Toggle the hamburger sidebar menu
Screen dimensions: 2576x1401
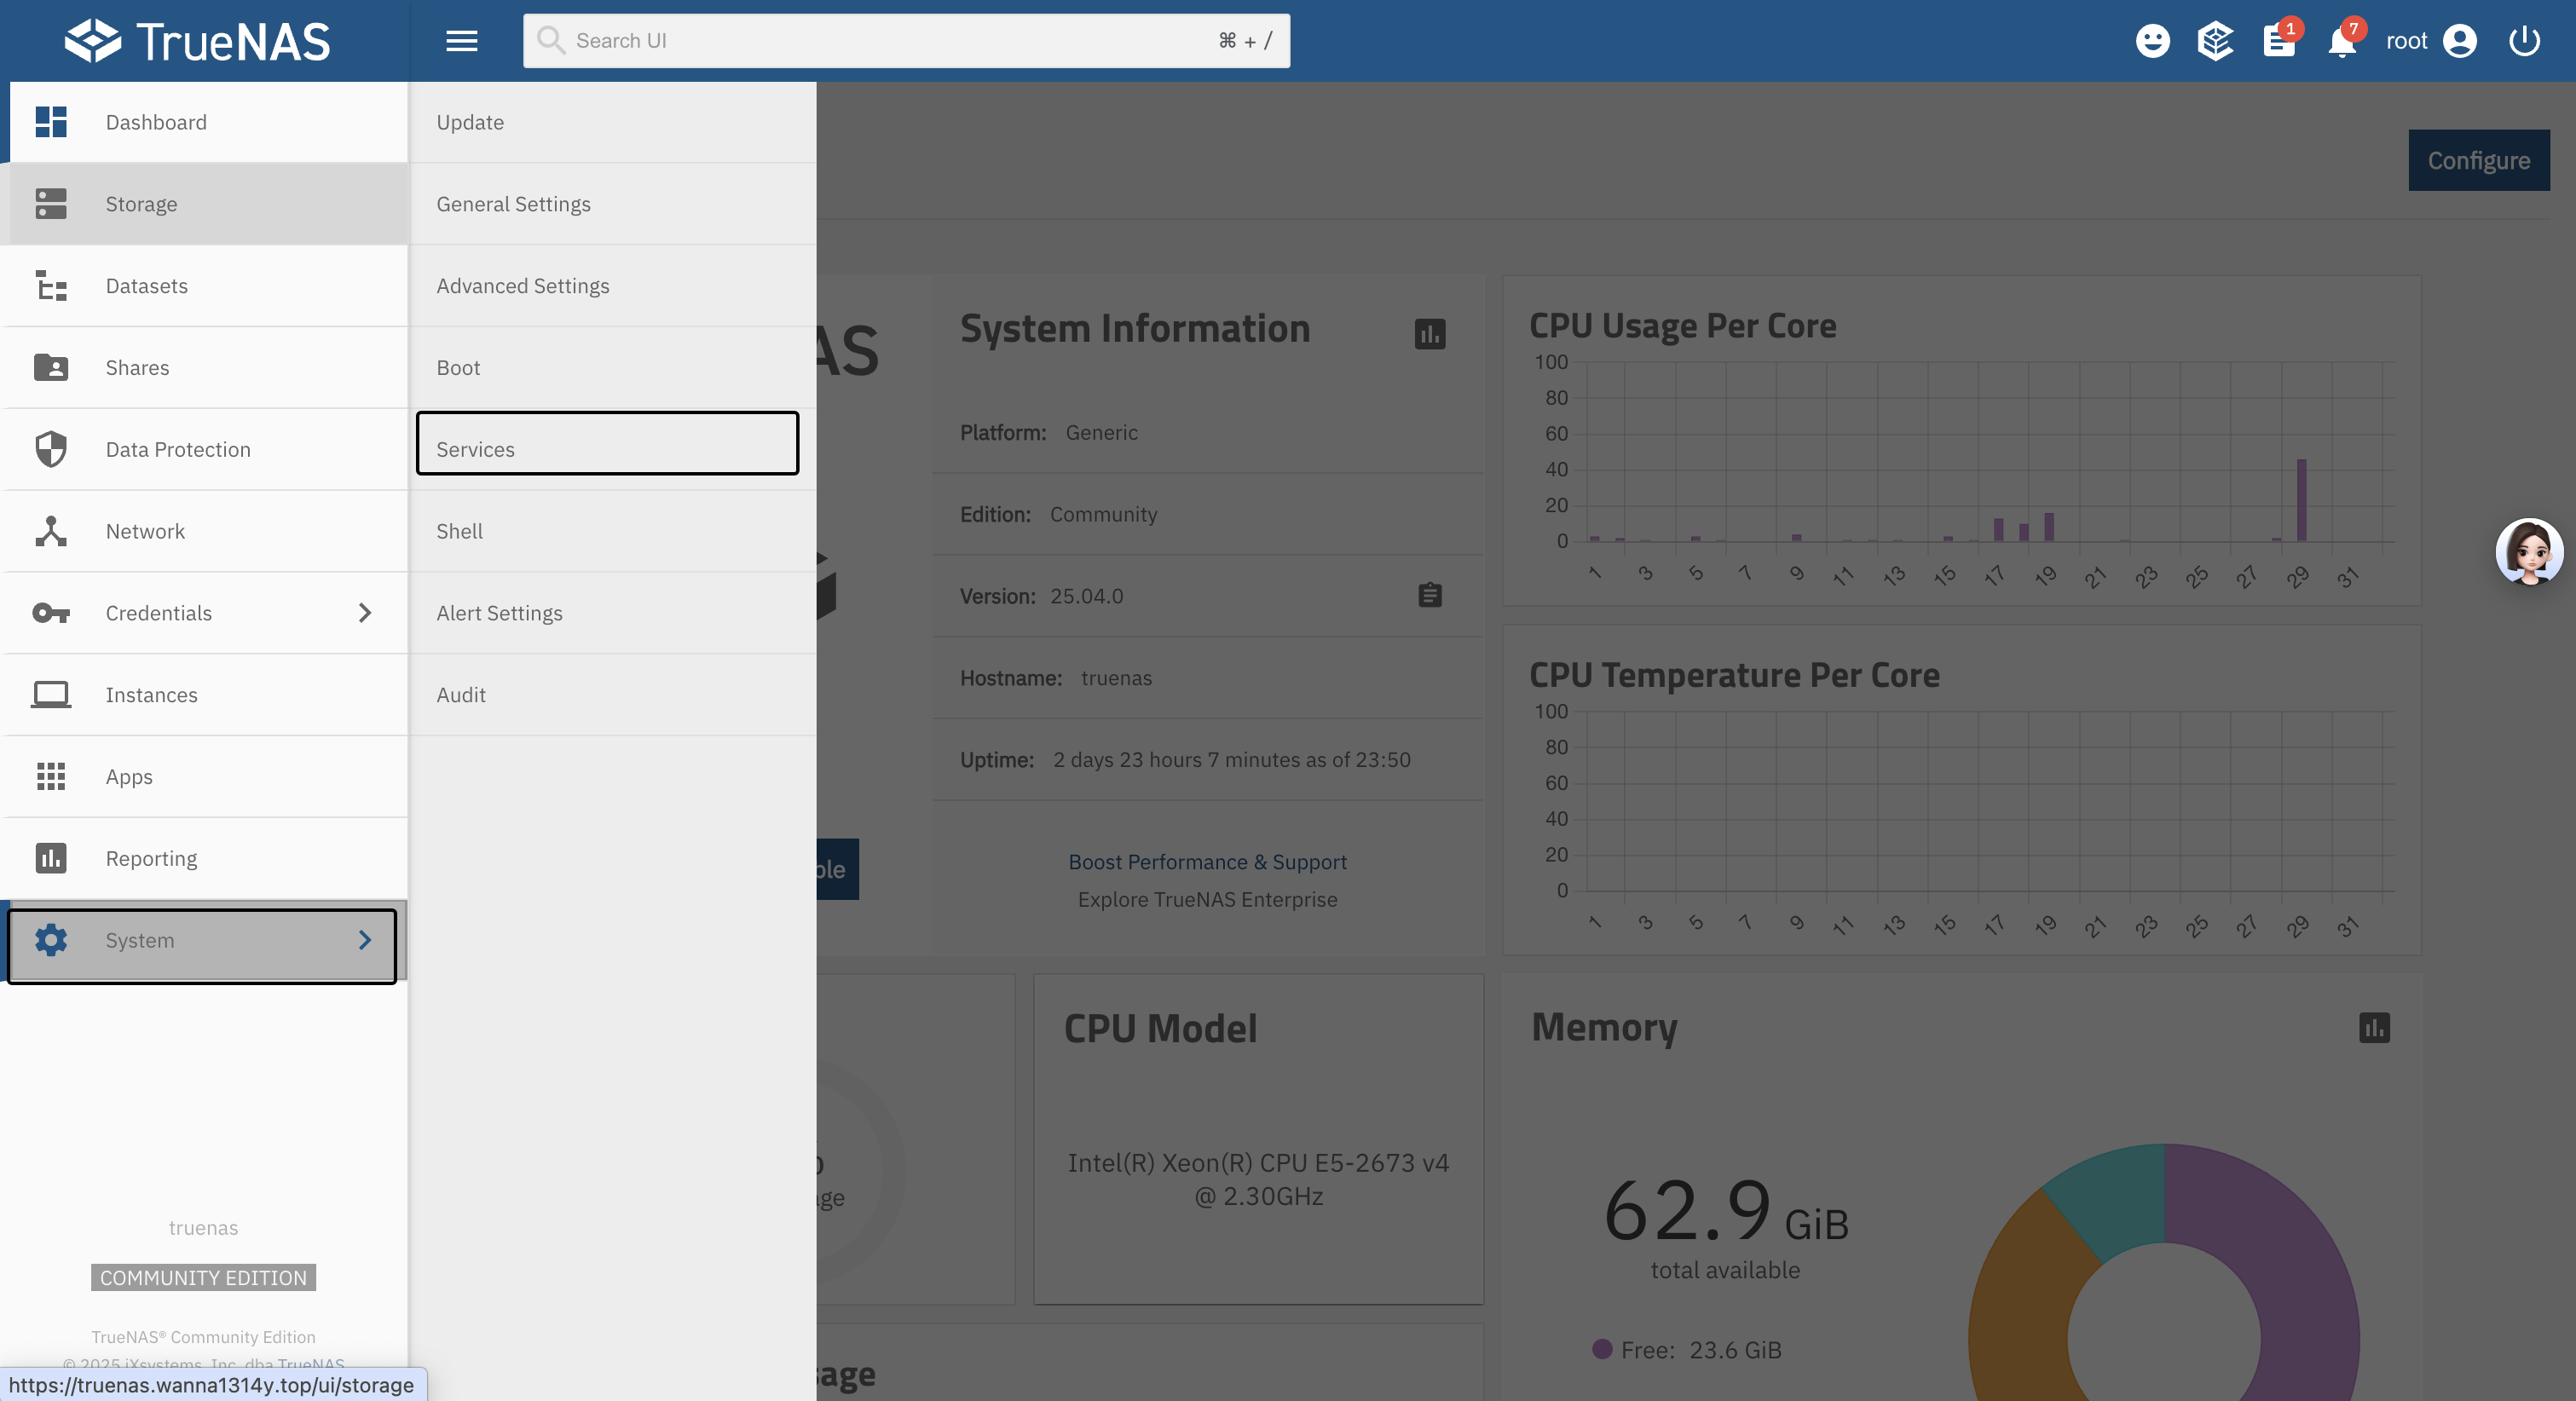(x=461, y=41)
